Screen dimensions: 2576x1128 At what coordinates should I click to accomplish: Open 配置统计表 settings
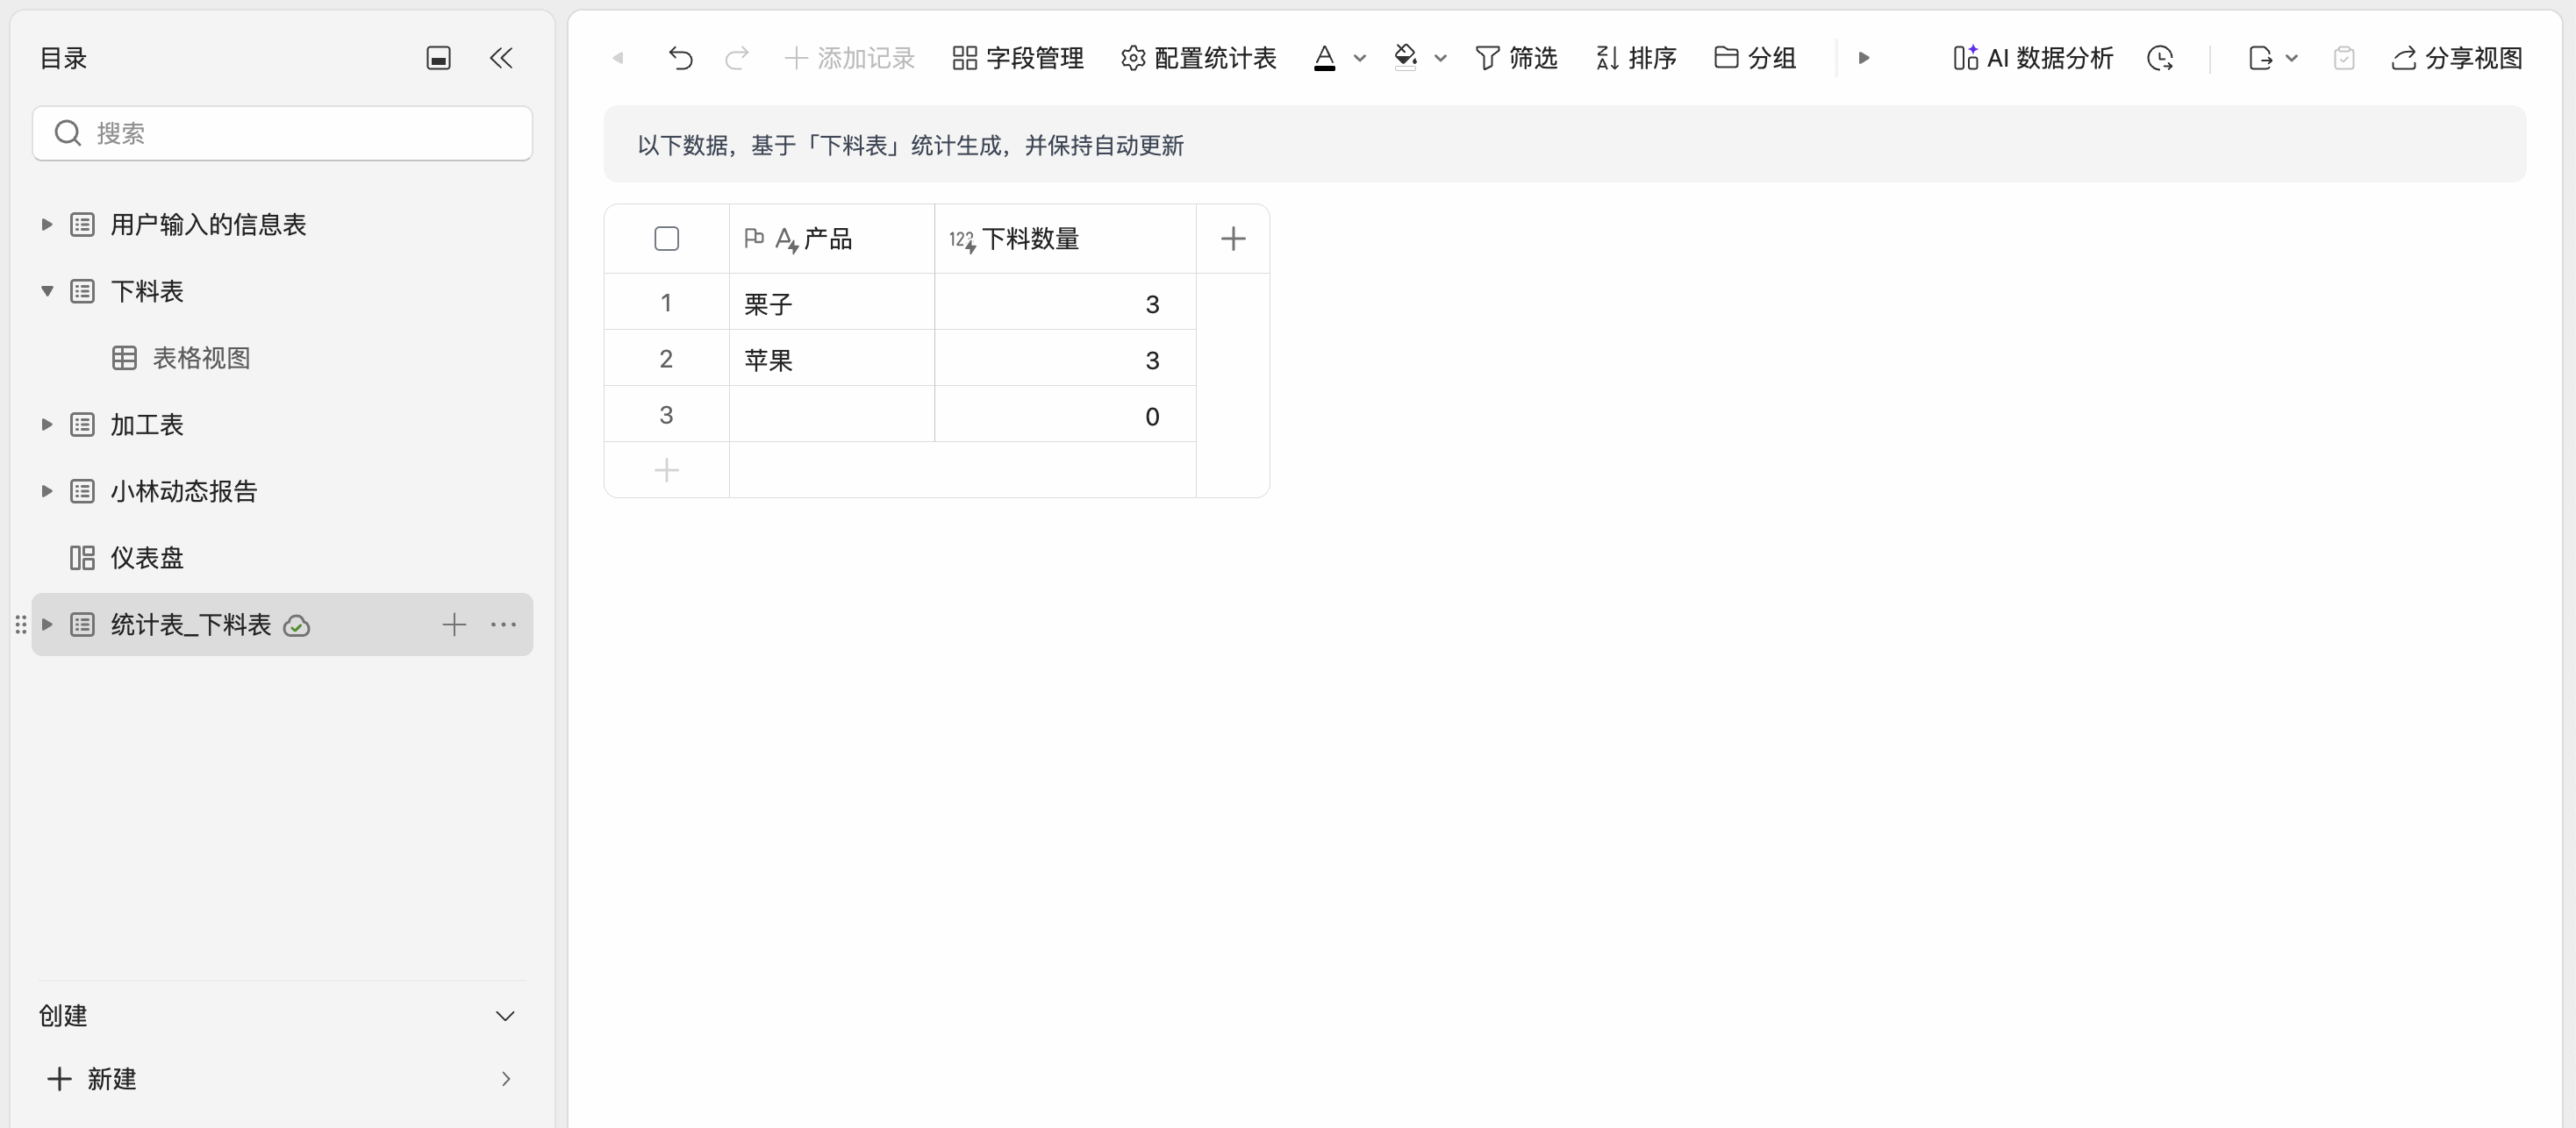(x=1198, y=58)
